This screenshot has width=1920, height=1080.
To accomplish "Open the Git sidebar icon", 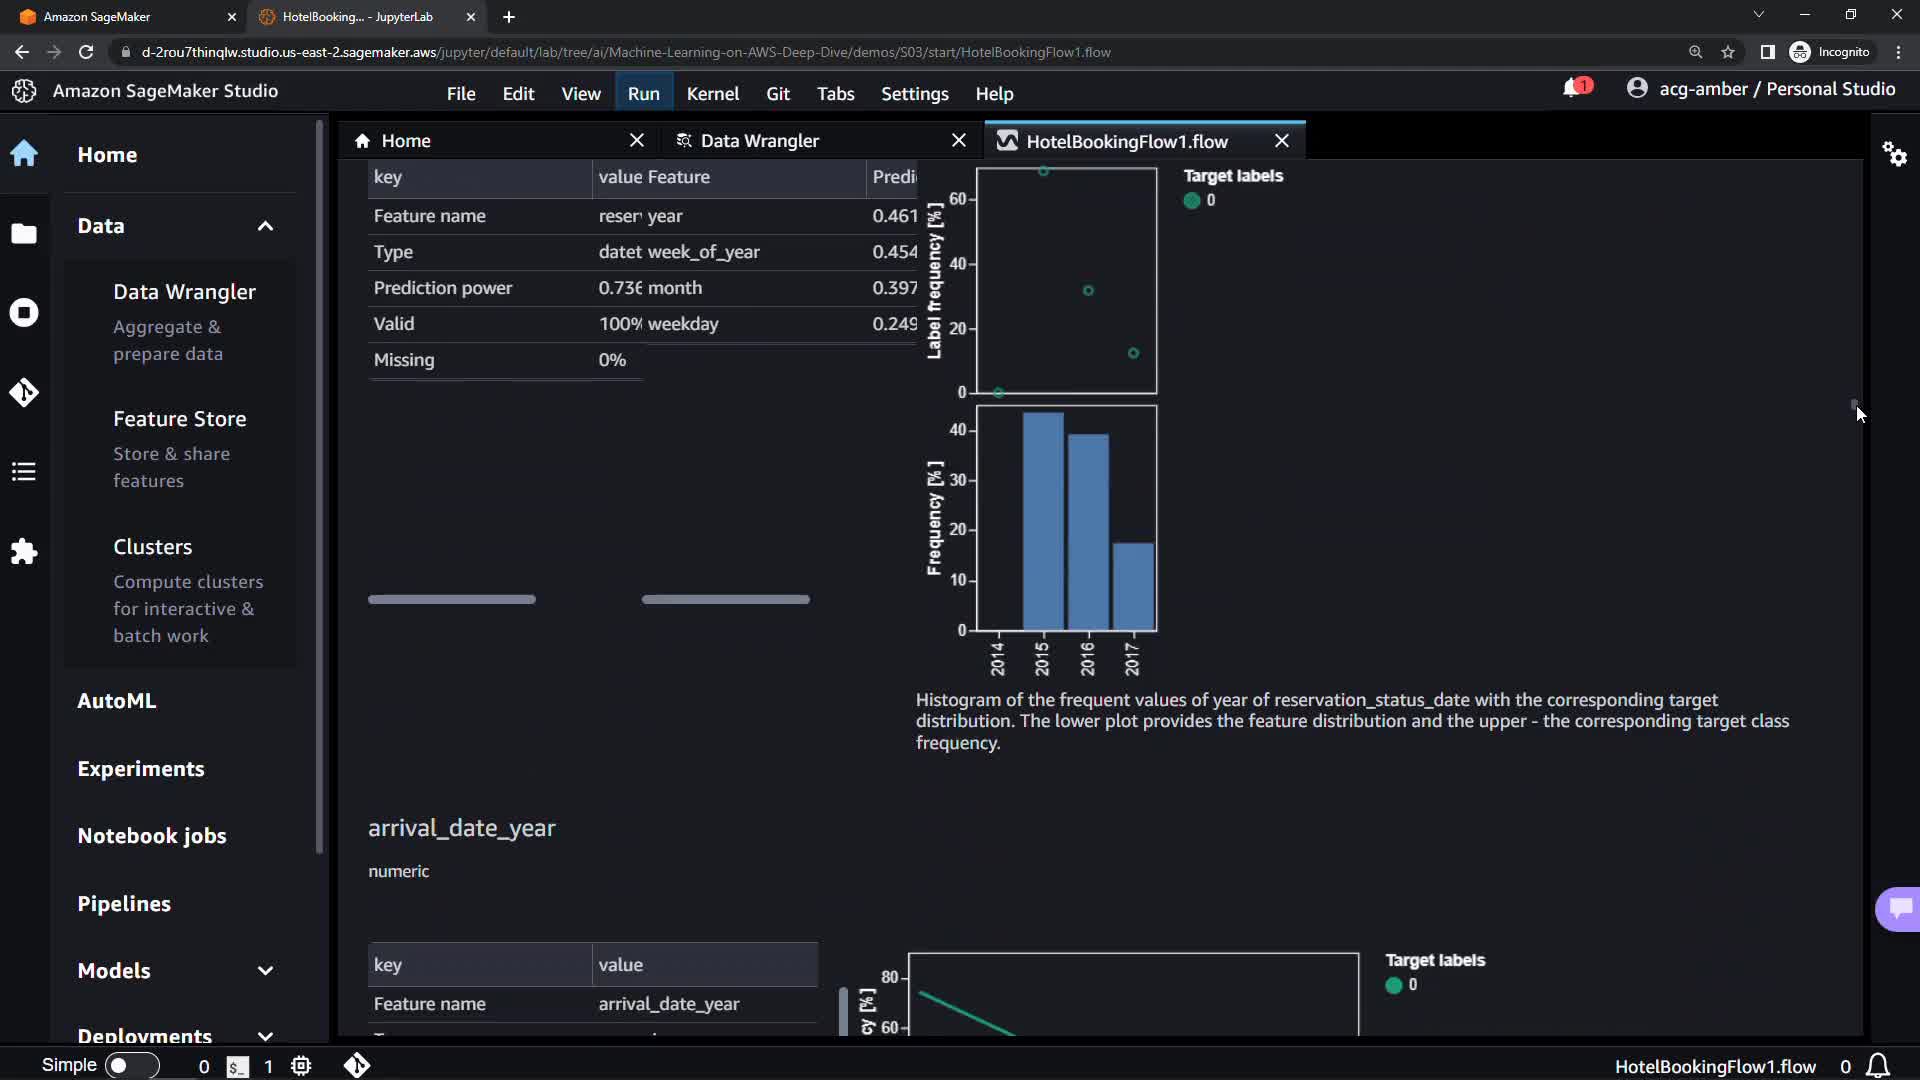I will (24, 392).
